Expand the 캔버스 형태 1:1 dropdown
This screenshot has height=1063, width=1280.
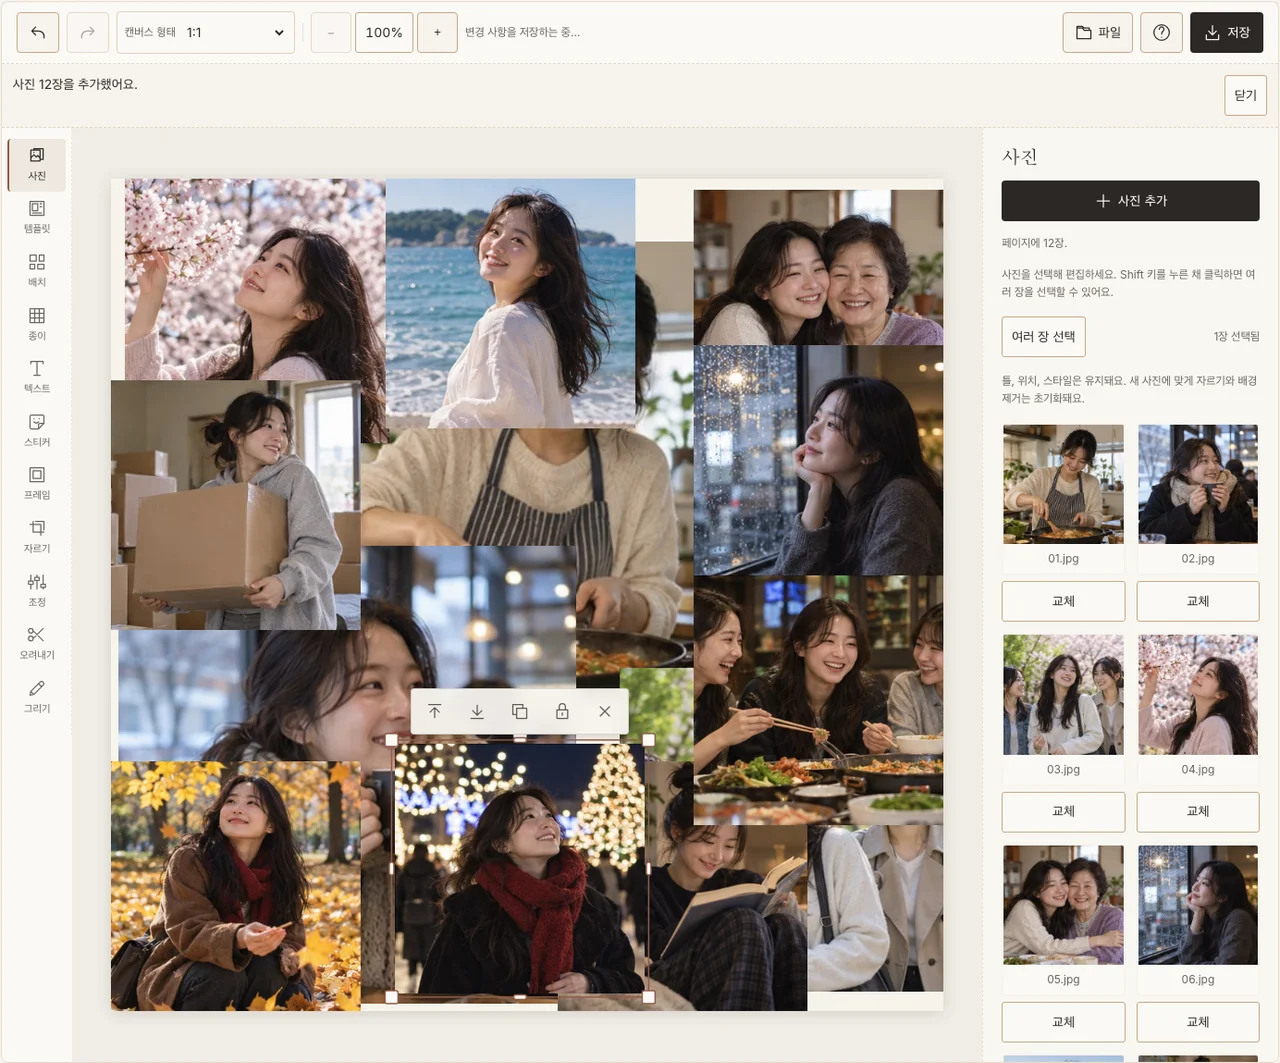point(205,32)
